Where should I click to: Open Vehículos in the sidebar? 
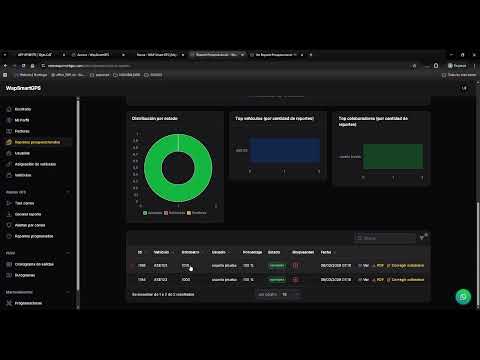click(x=23, y=175)
